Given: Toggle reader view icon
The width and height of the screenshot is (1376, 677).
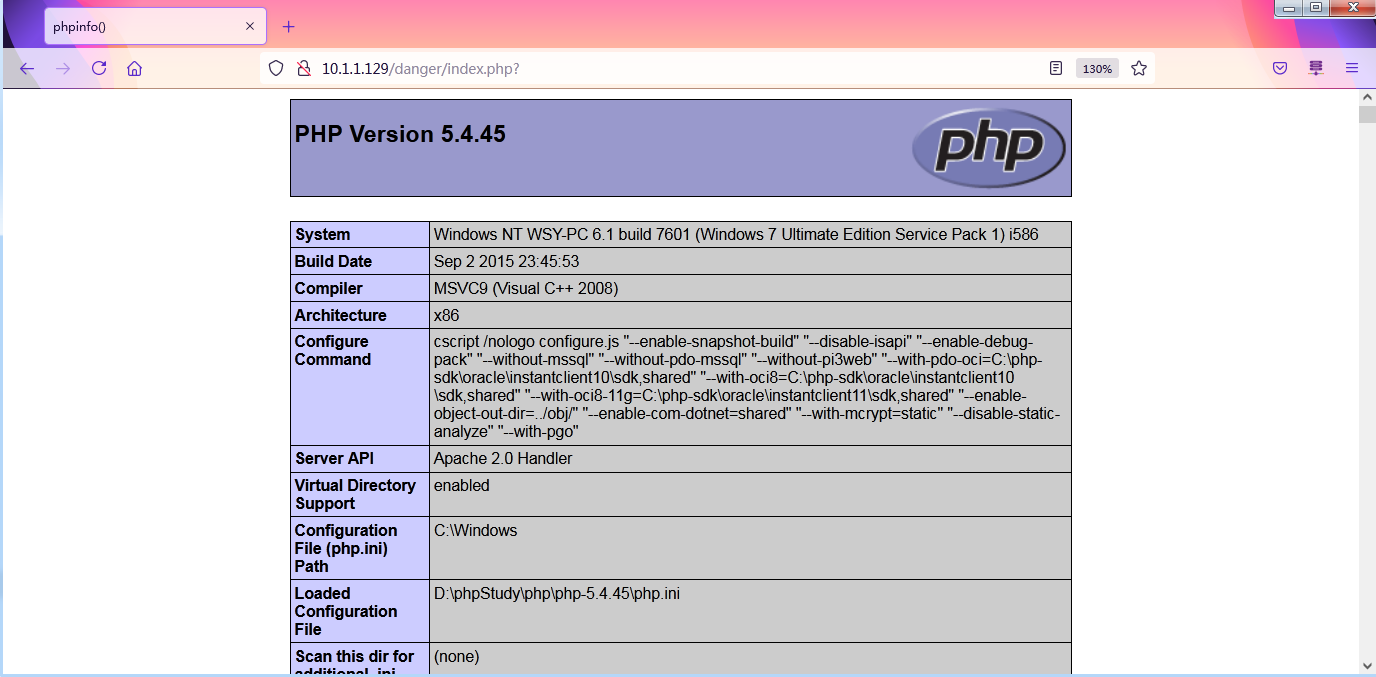Looking at the screenshot, I should [1056, 69].
